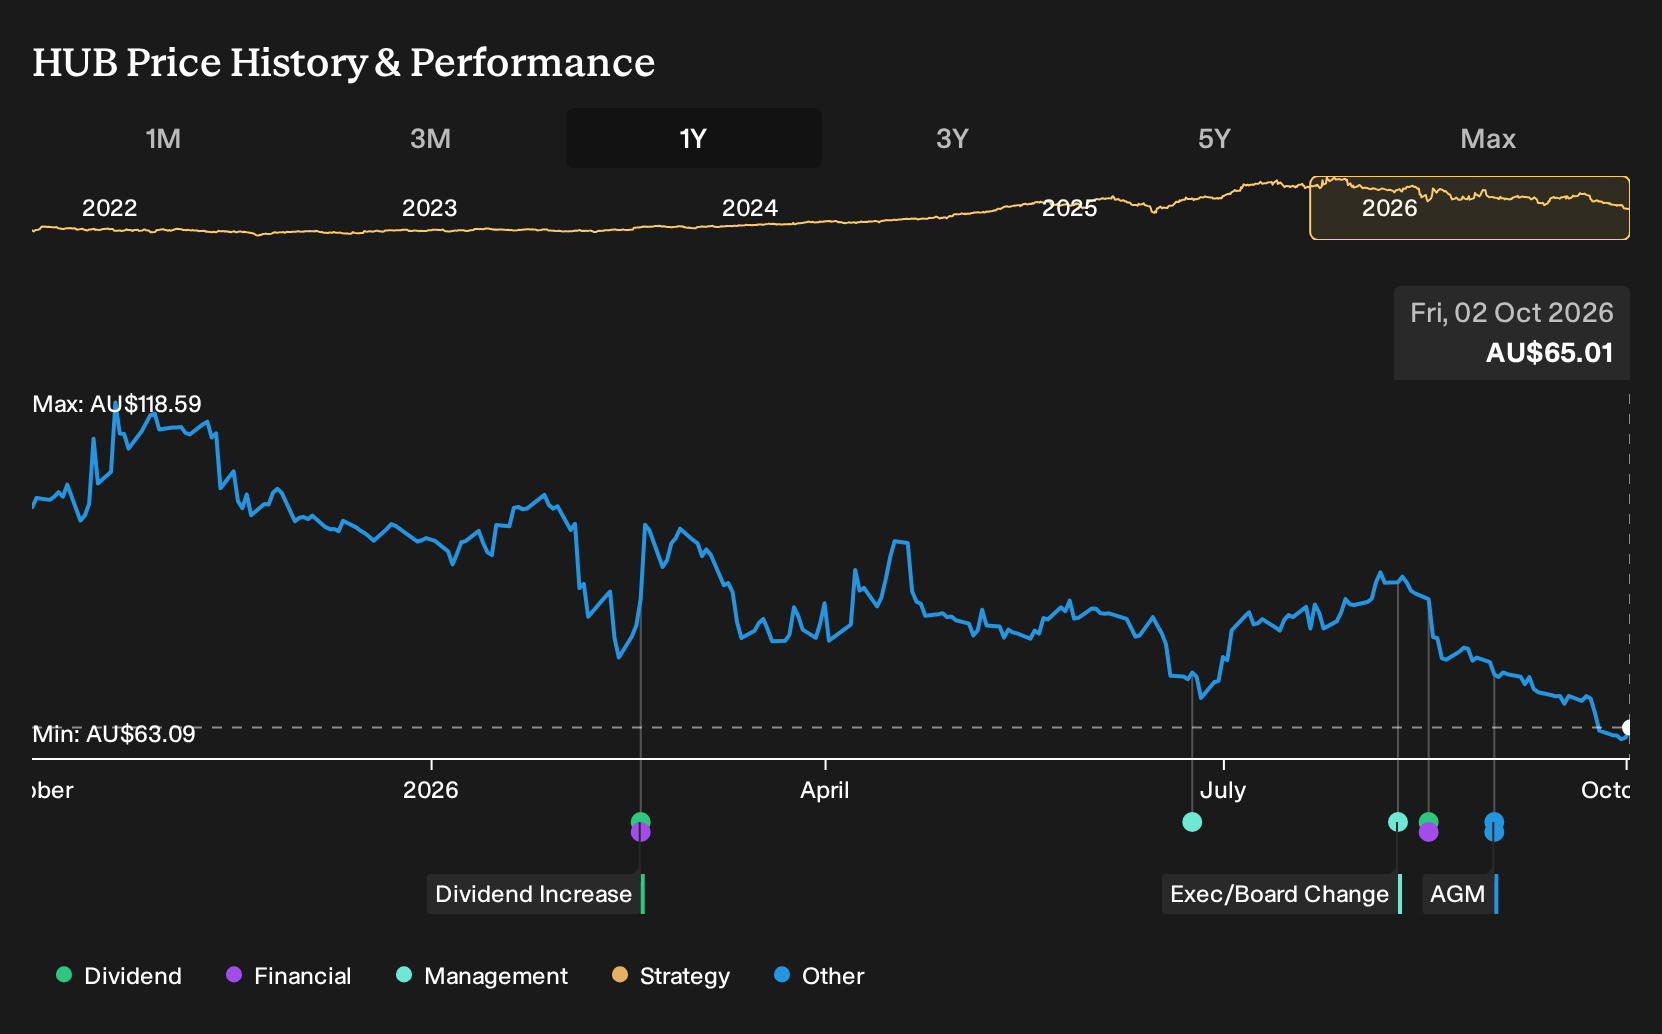1662x1034 pixels.
Task: Toggle the Financial legend filter
Action: pyautogui.click(x=289, y=976)
